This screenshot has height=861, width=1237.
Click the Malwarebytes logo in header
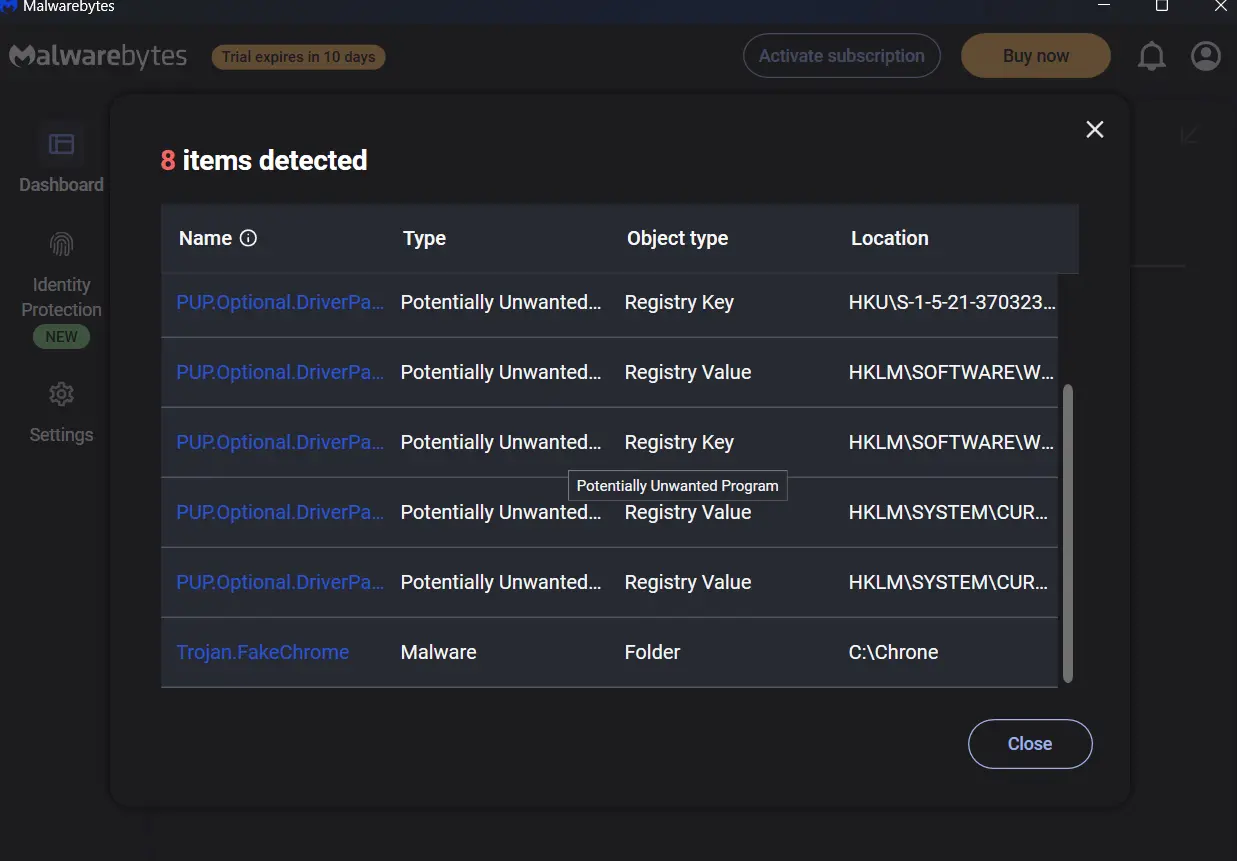(x=98, y=56)
